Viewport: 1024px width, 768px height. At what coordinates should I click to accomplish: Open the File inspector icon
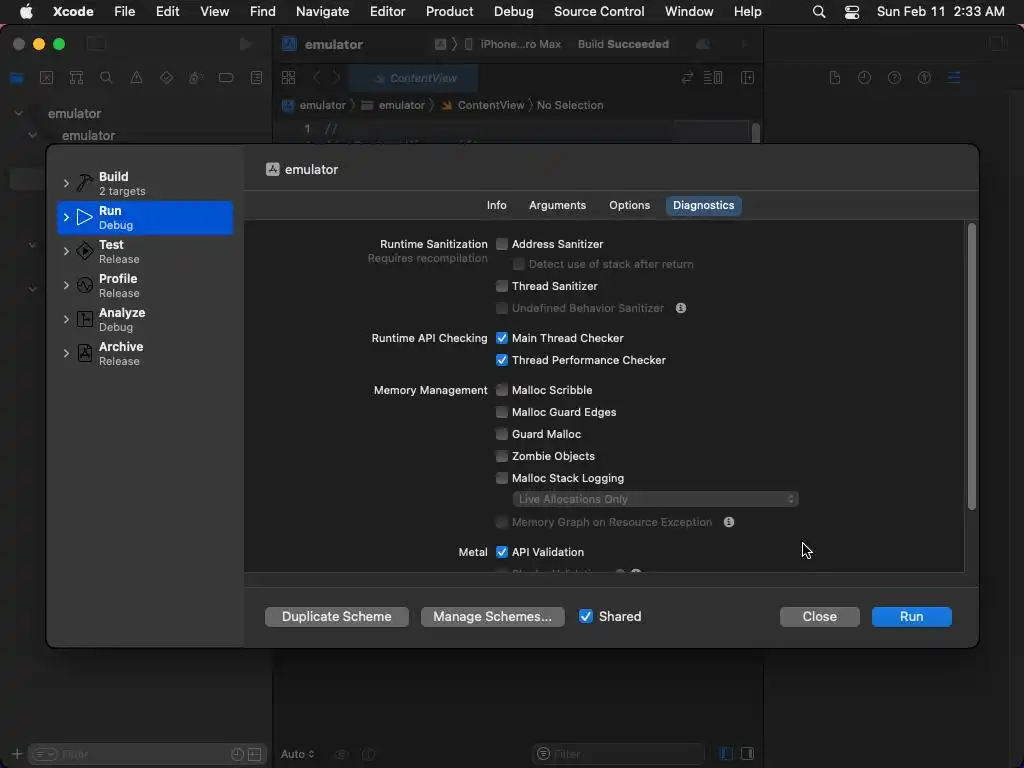point(835,78)
